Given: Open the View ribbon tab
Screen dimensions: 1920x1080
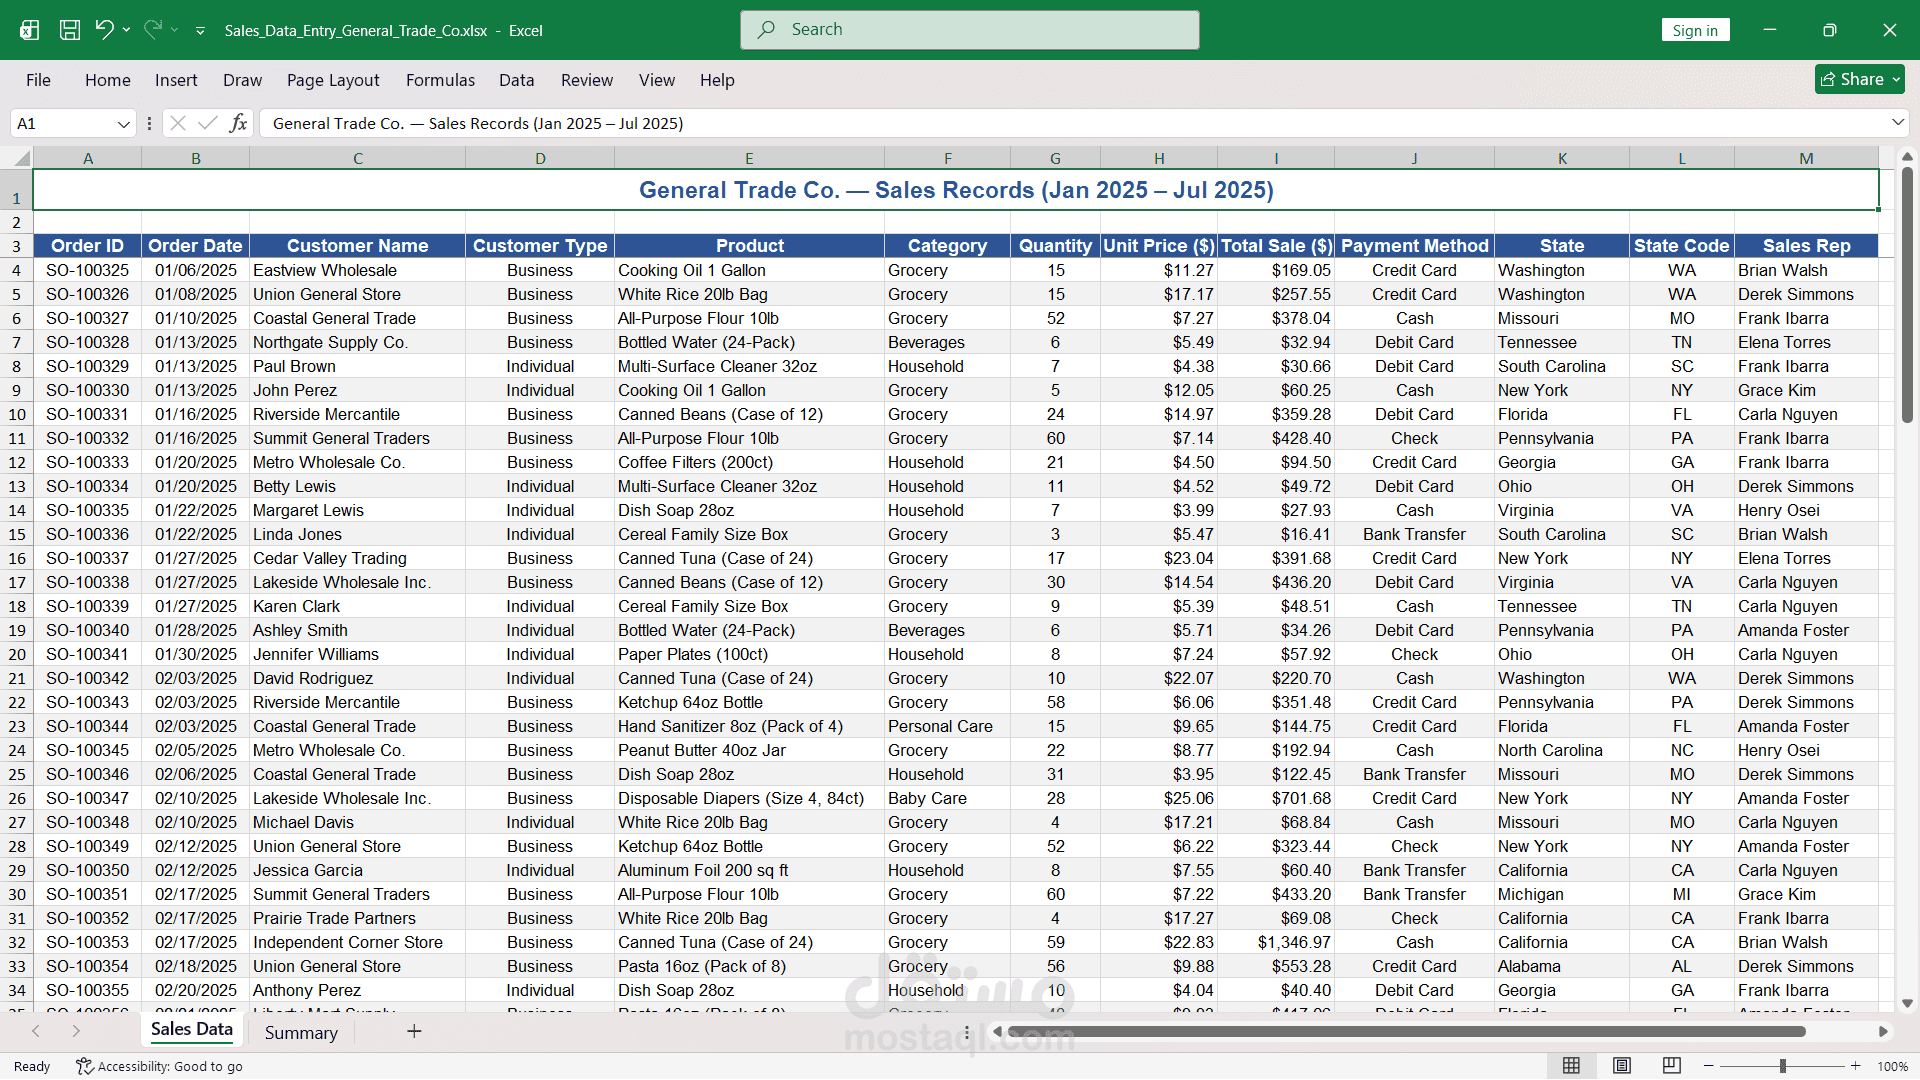Looking at the screenshot, I should (x=656, y=80).
